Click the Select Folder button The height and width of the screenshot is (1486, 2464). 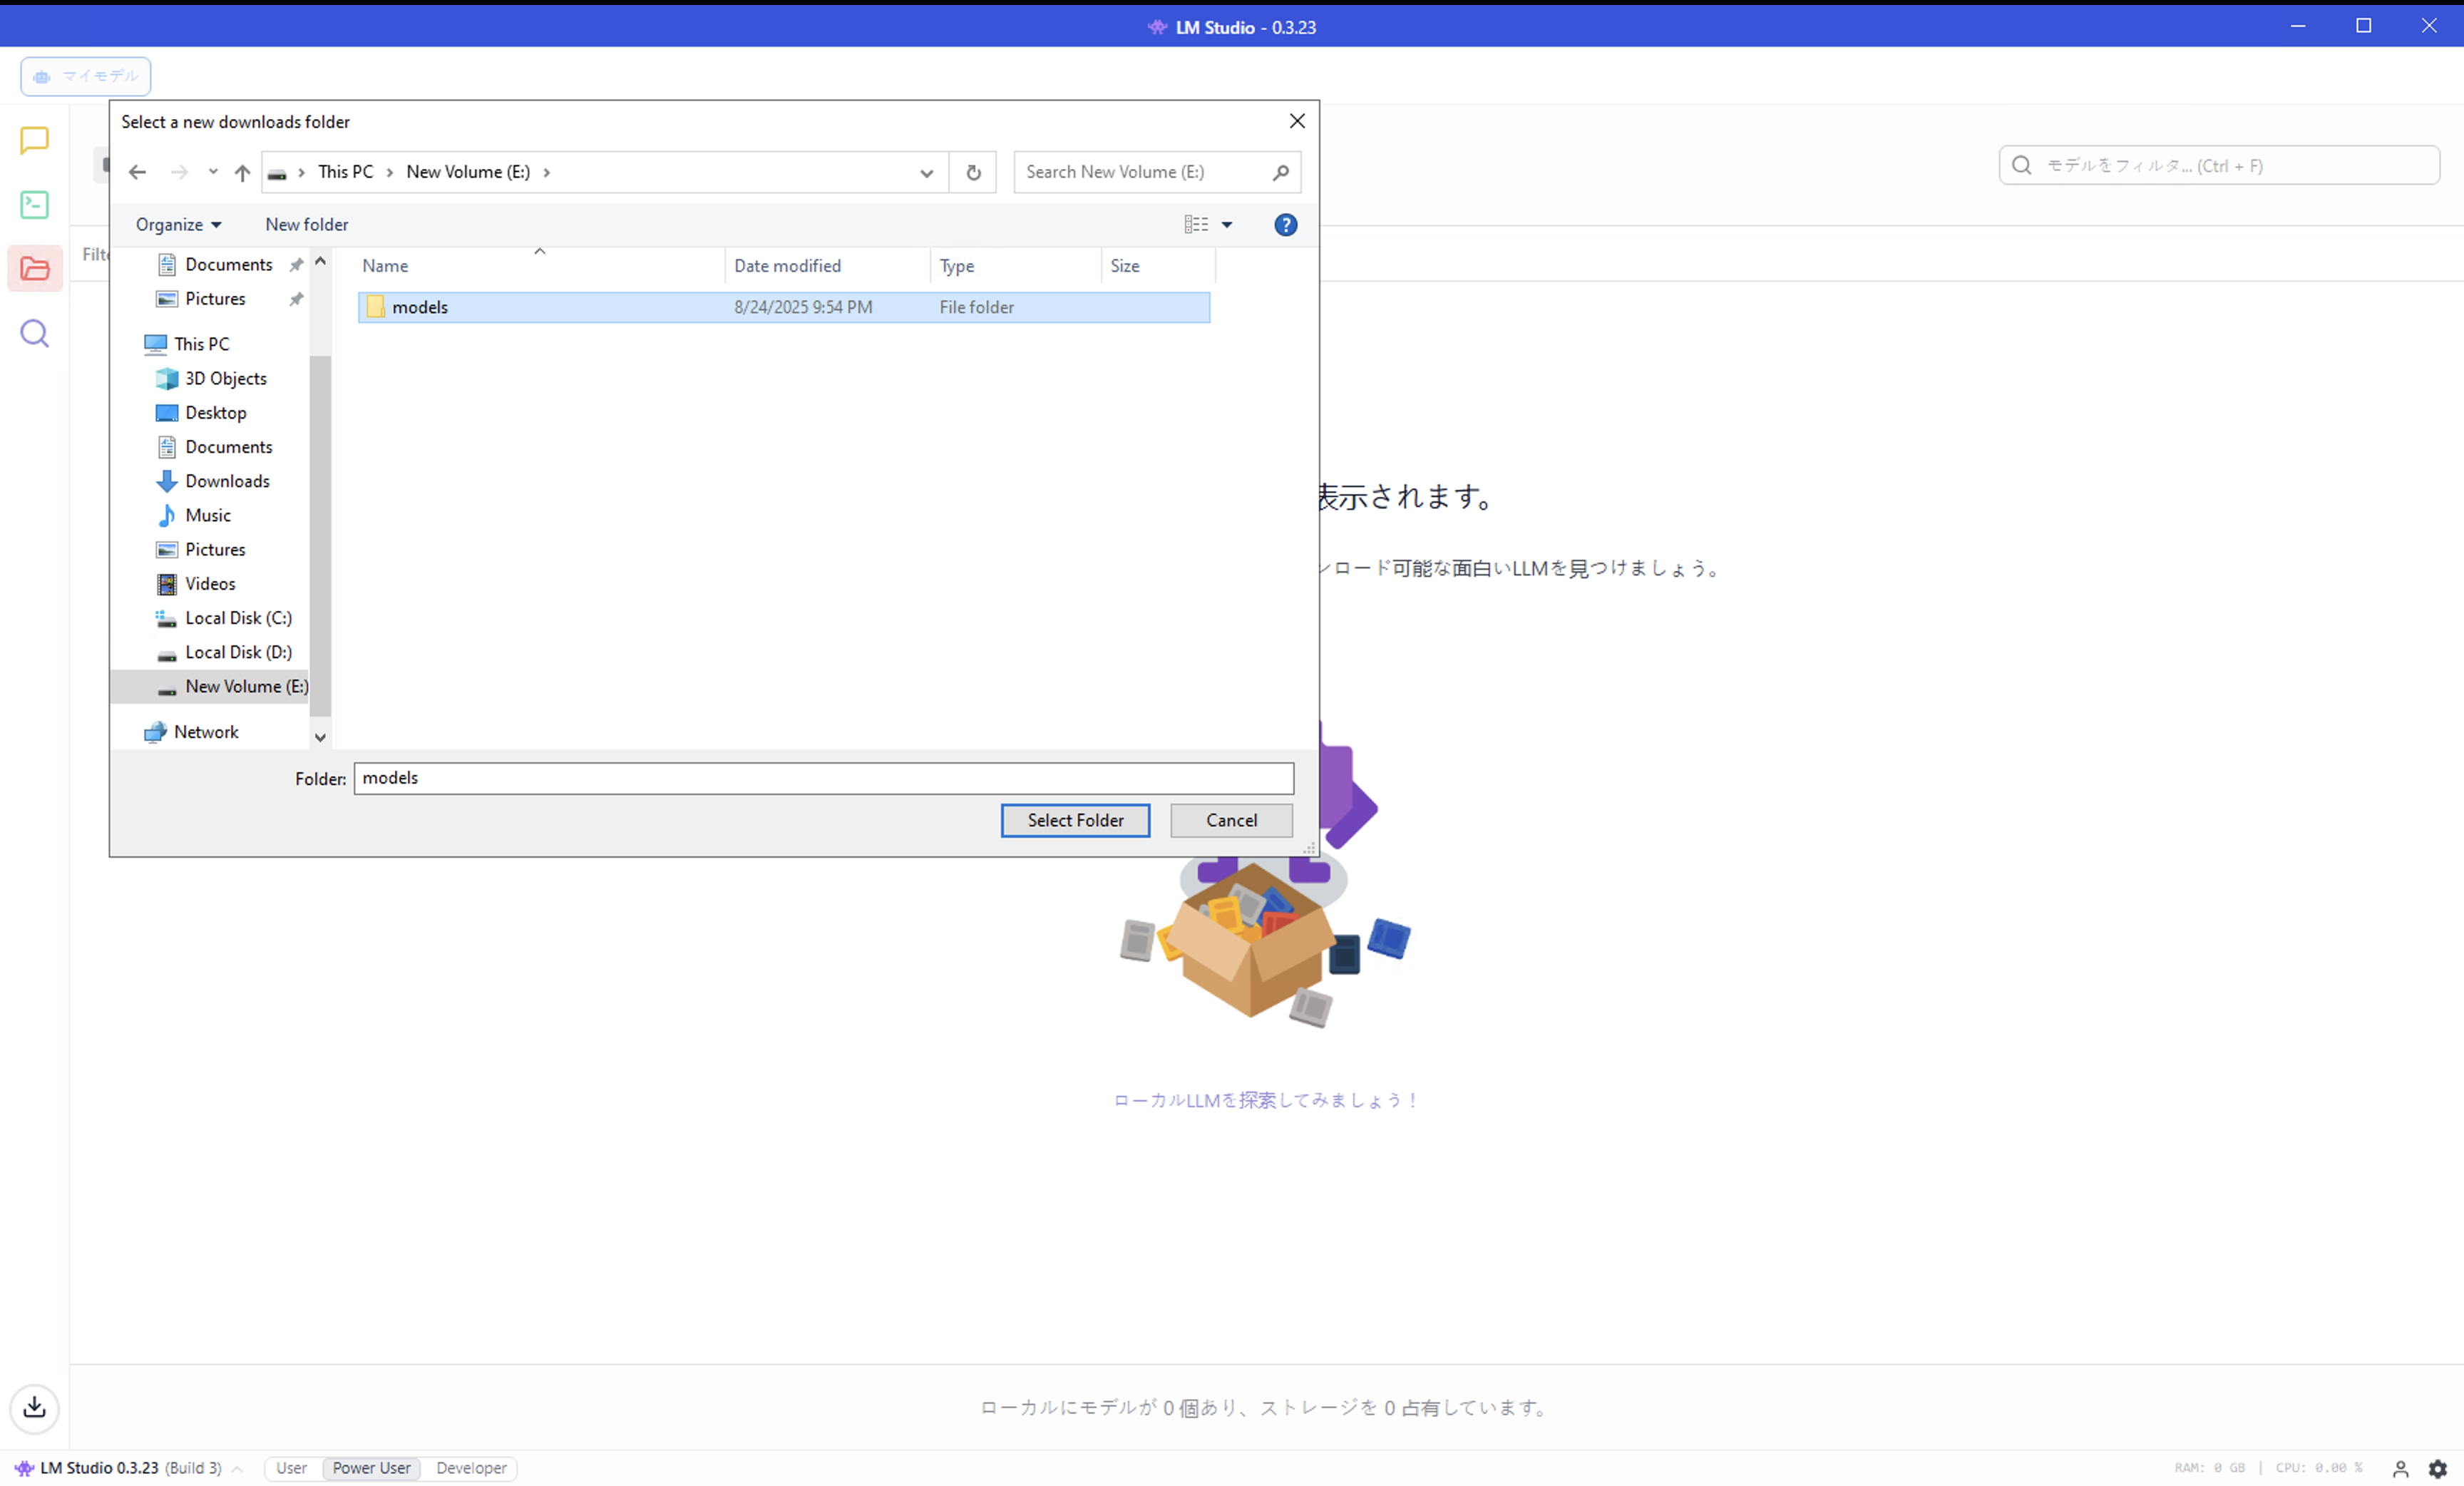click(1075, 820)
